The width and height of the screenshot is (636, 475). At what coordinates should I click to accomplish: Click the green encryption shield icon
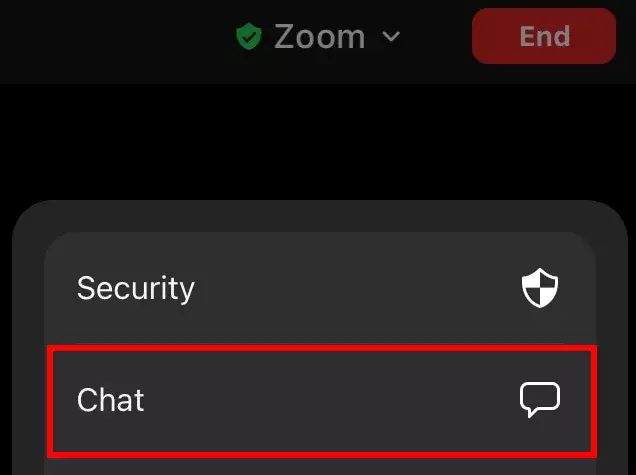(248, 37)
